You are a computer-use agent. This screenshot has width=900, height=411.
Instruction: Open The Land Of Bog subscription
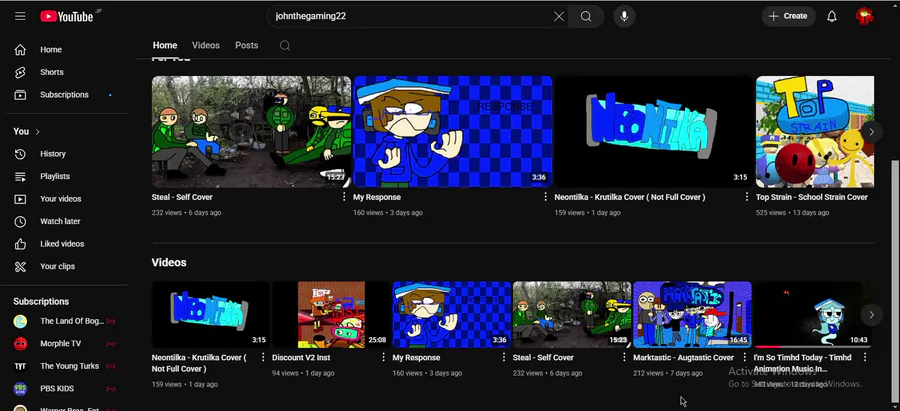(64, 321)
